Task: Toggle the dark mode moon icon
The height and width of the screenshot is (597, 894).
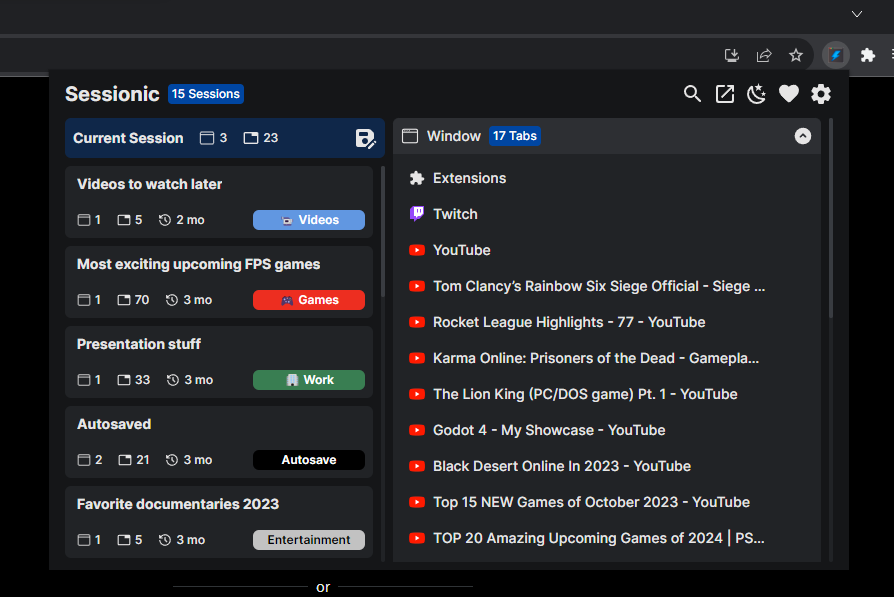Action: click(757, 94)
